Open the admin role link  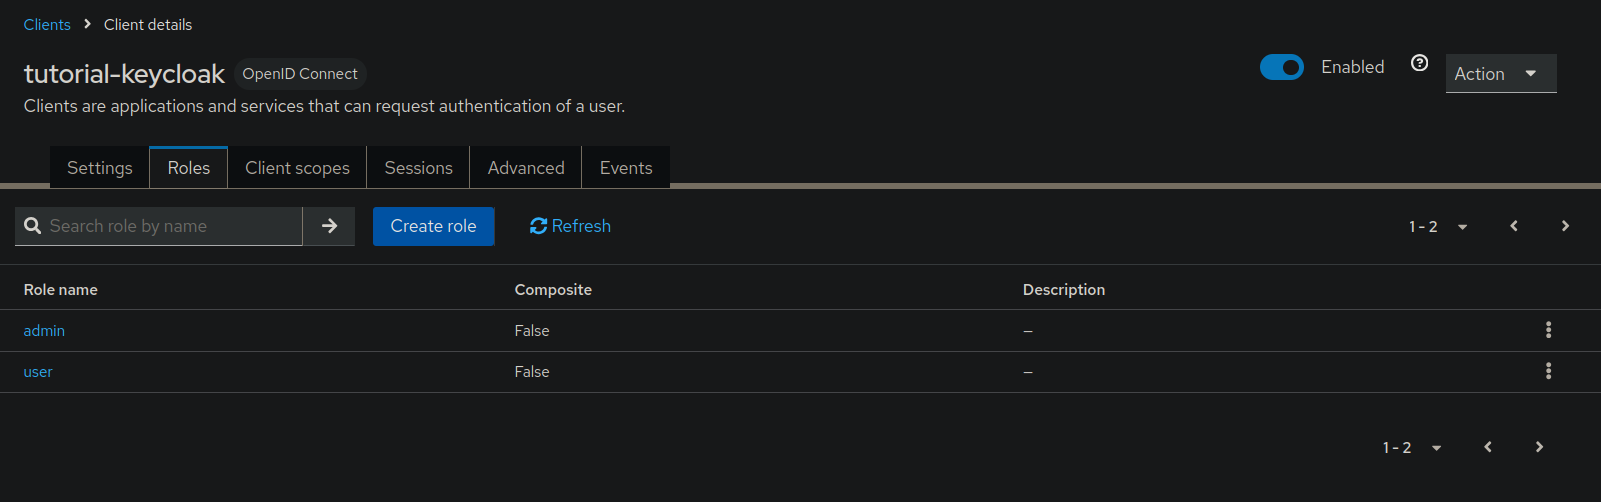44,330
